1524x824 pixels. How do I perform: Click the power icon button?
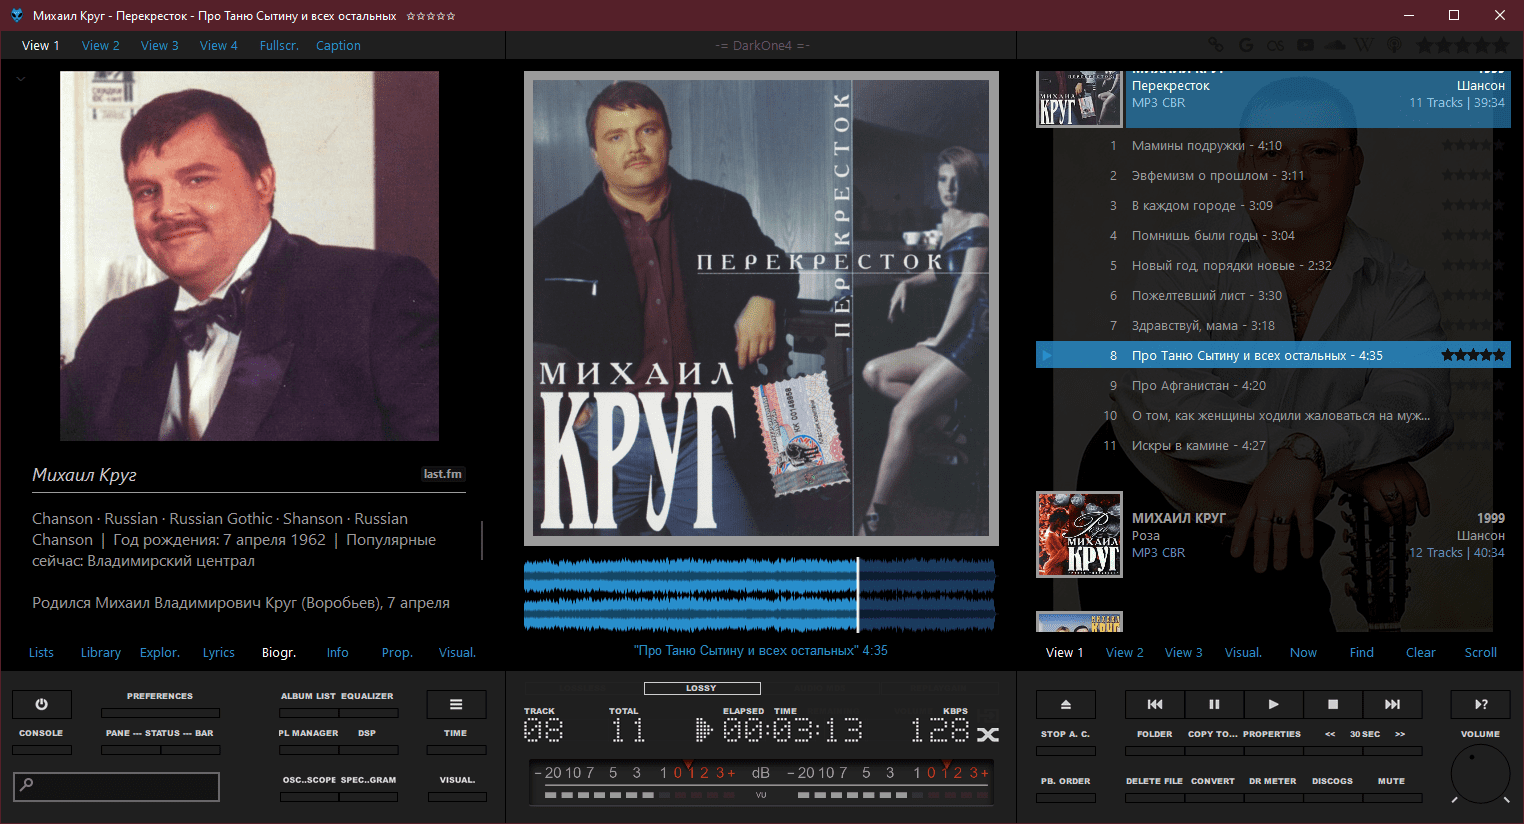click(41, 704)
